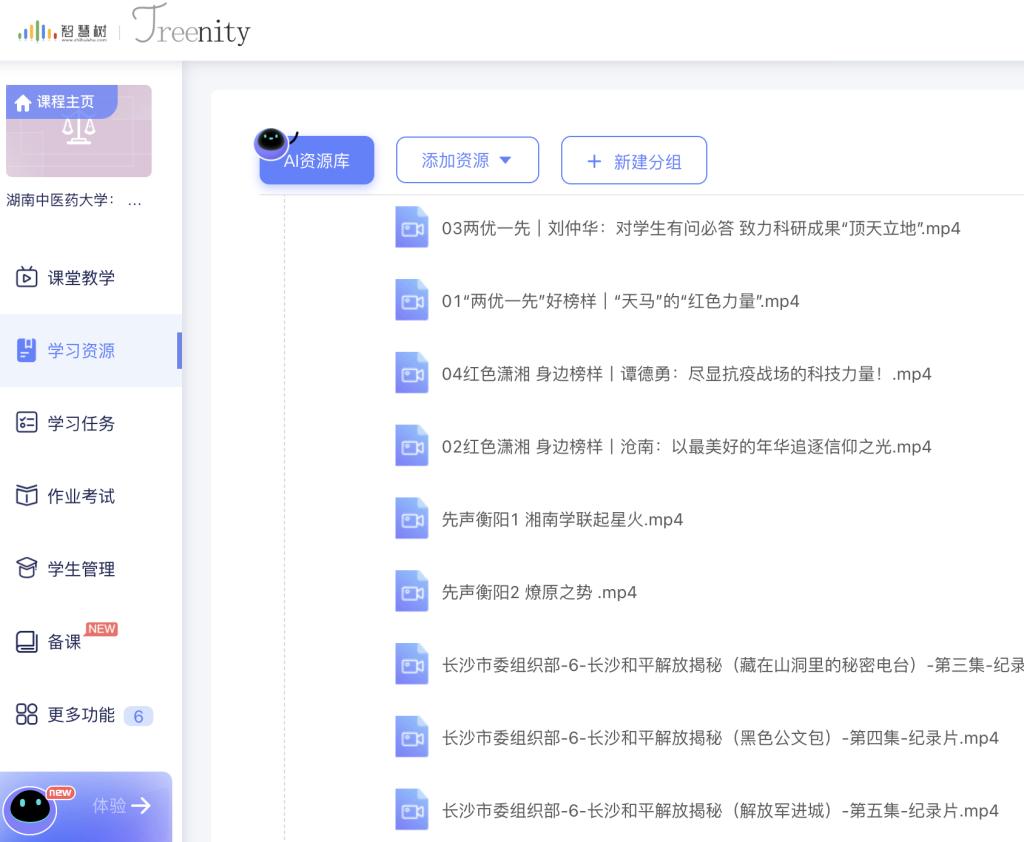Viewport: 1024px width, 842px height.
Task: Select 学习资源 in the sidebar
Action: tap(81, 351)
